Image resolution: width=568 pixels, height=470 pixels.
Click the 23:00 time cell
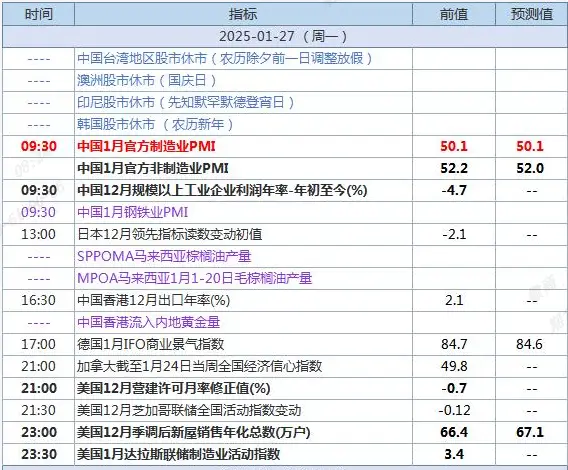(x=39, y=432)
